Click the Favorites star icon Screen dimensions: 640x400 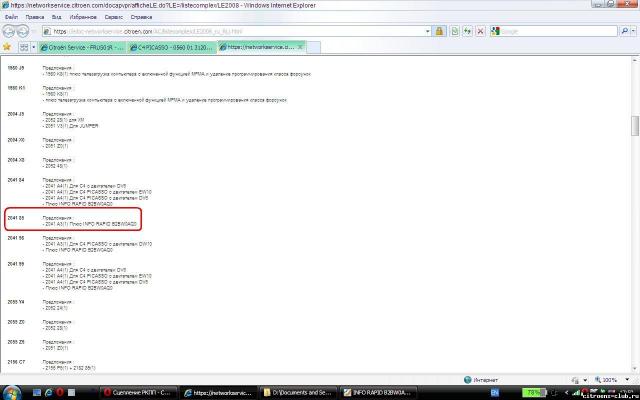[x=8, y=47]
